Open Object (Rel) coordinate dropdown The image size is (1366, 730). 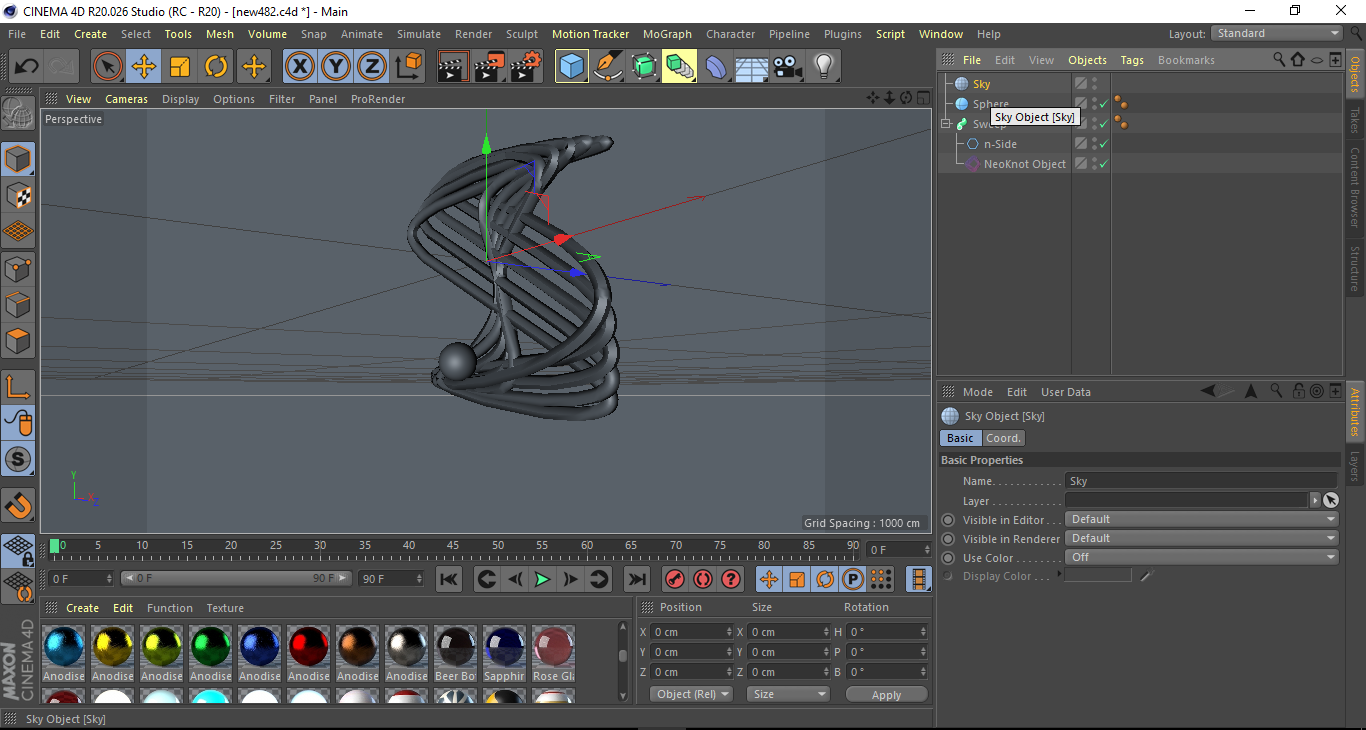[x=691, y=694]
